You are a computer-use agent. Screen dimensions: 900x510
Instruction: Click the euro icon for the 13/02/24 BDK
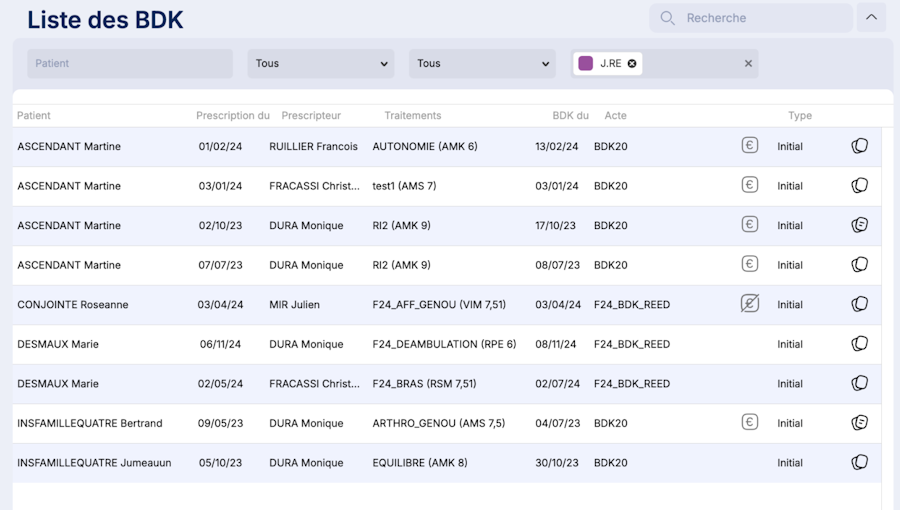pyautogui.click(x=750, y=146)
